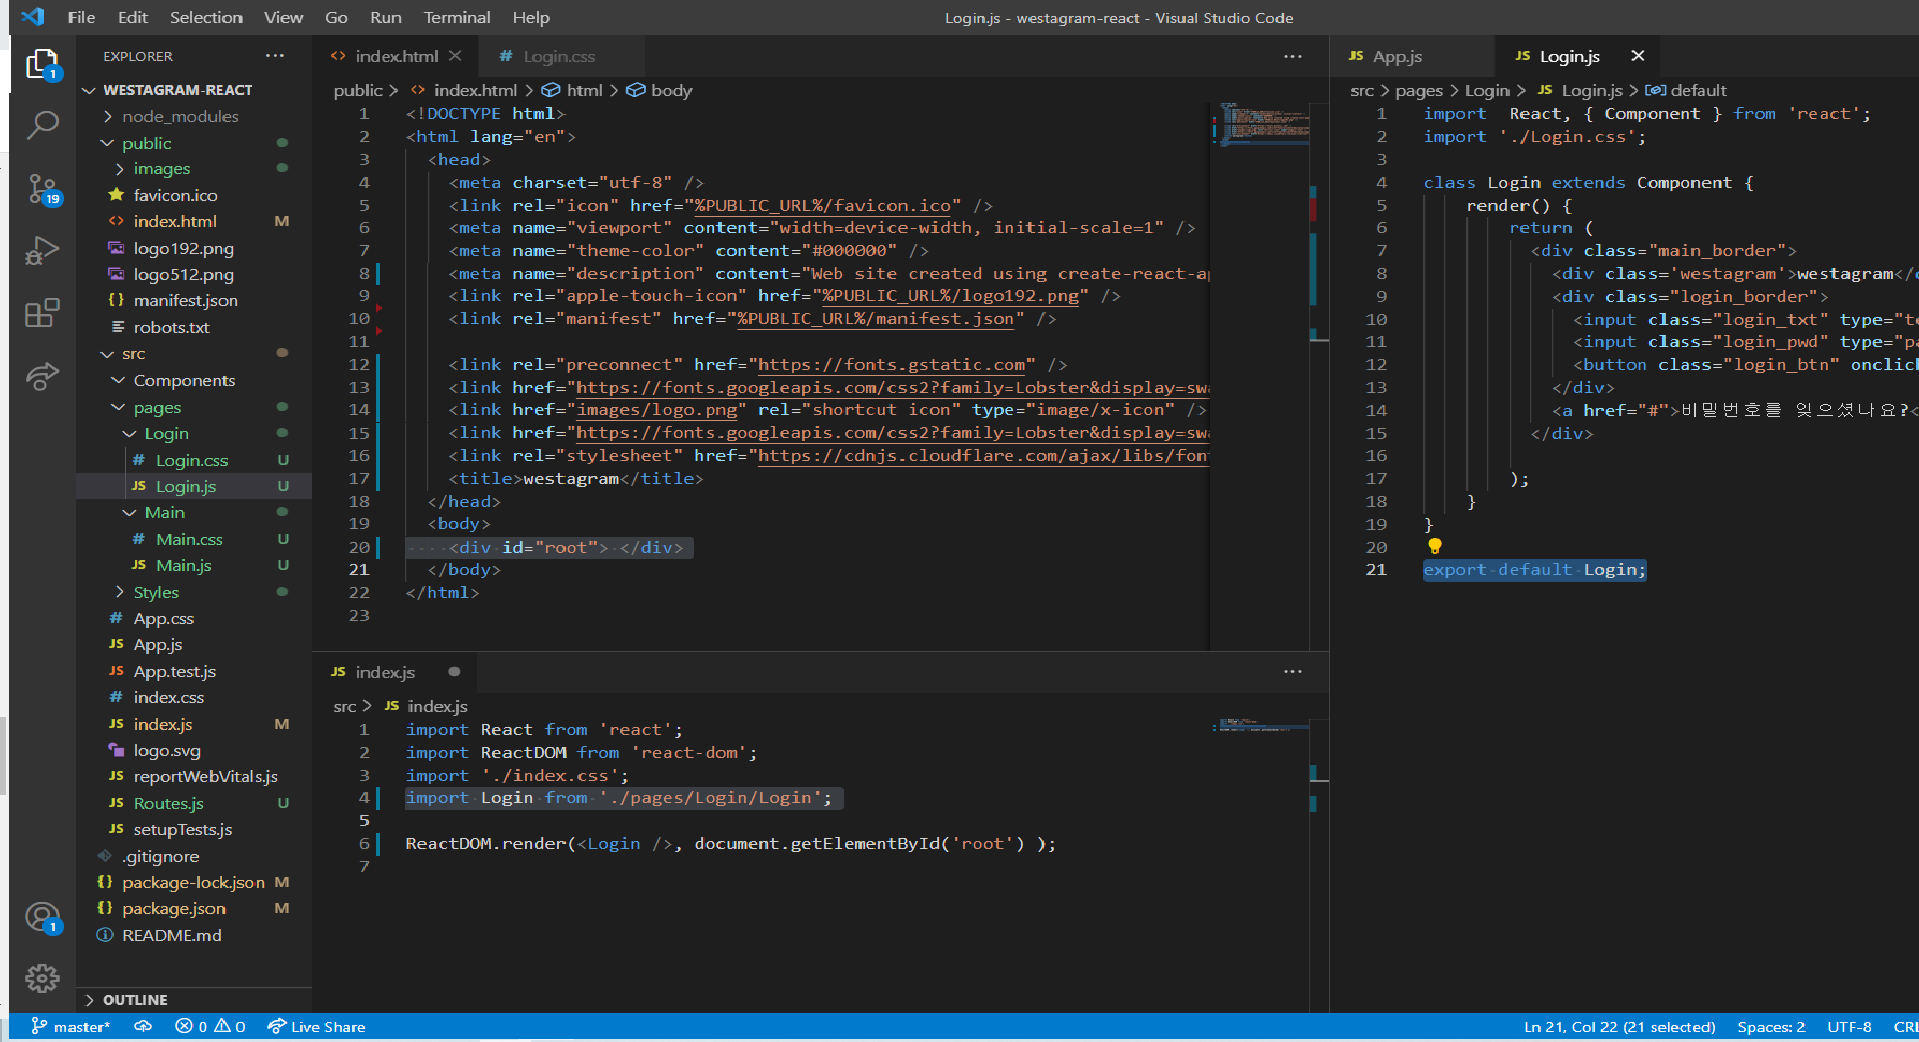Open the Terminal menu

[x=456, y=17]
